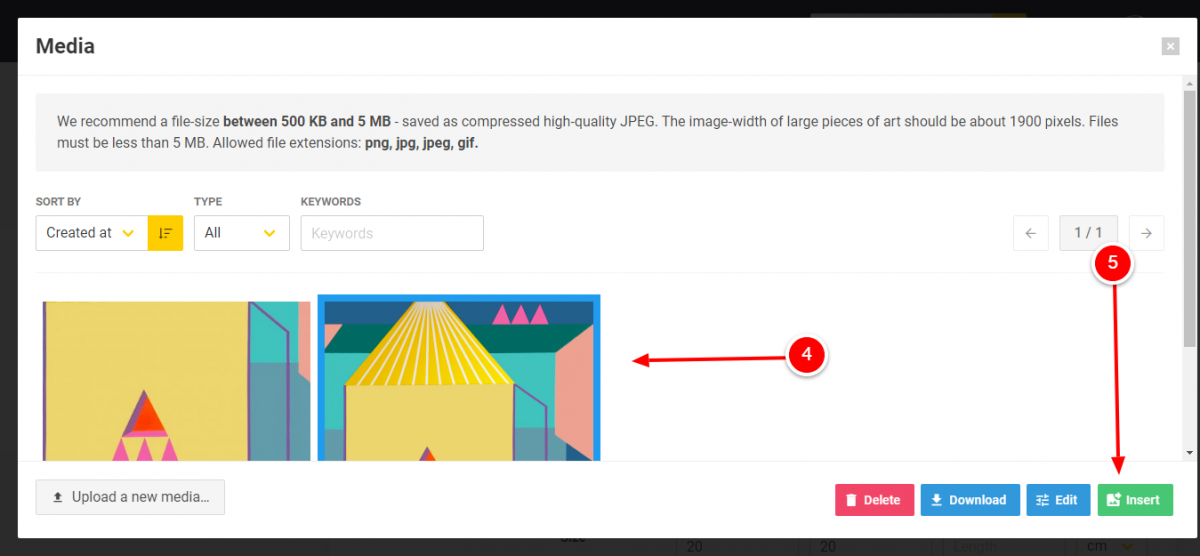Click the trash icon on Delete

click(x=851, y=500)
